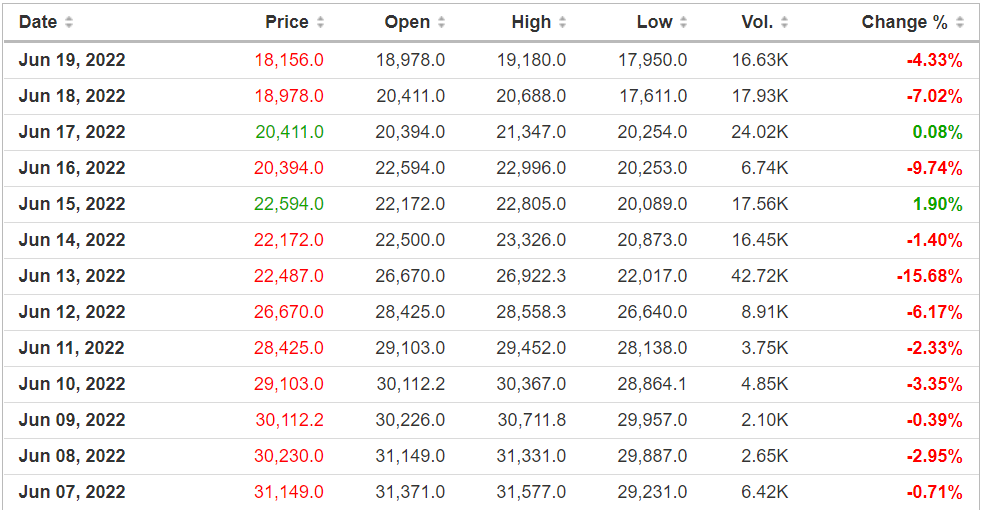Click the Open value 18,978.0

[411, 60]
